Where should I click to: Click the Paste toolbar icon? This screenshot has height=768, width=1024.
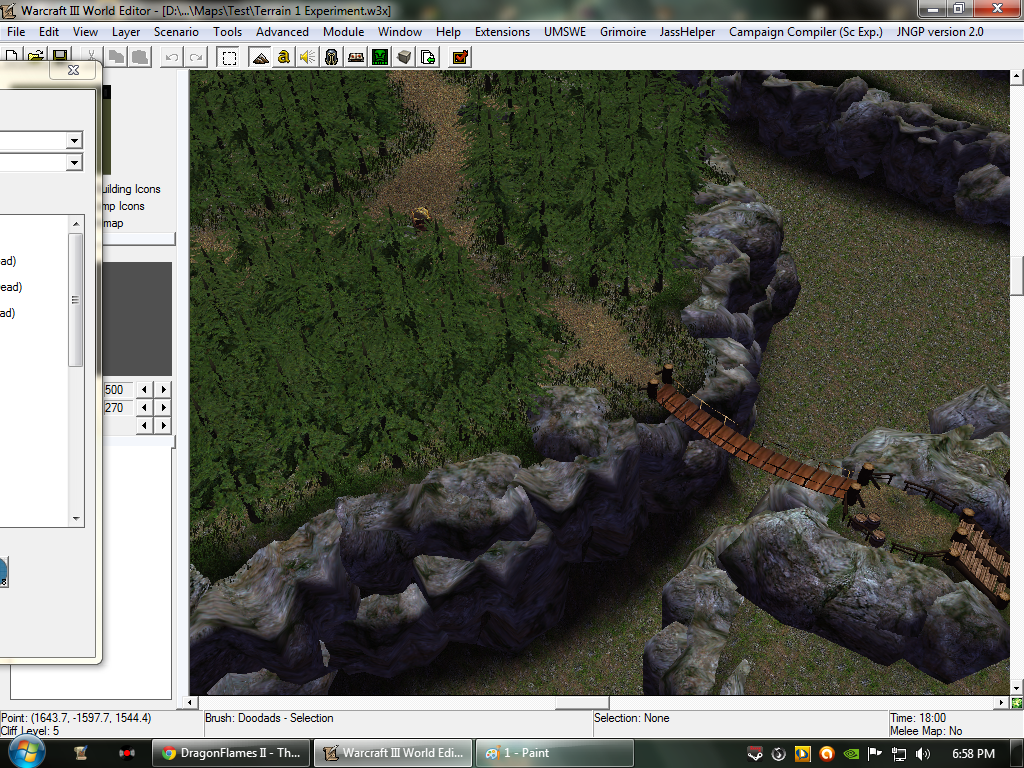(x=140, y=57)
